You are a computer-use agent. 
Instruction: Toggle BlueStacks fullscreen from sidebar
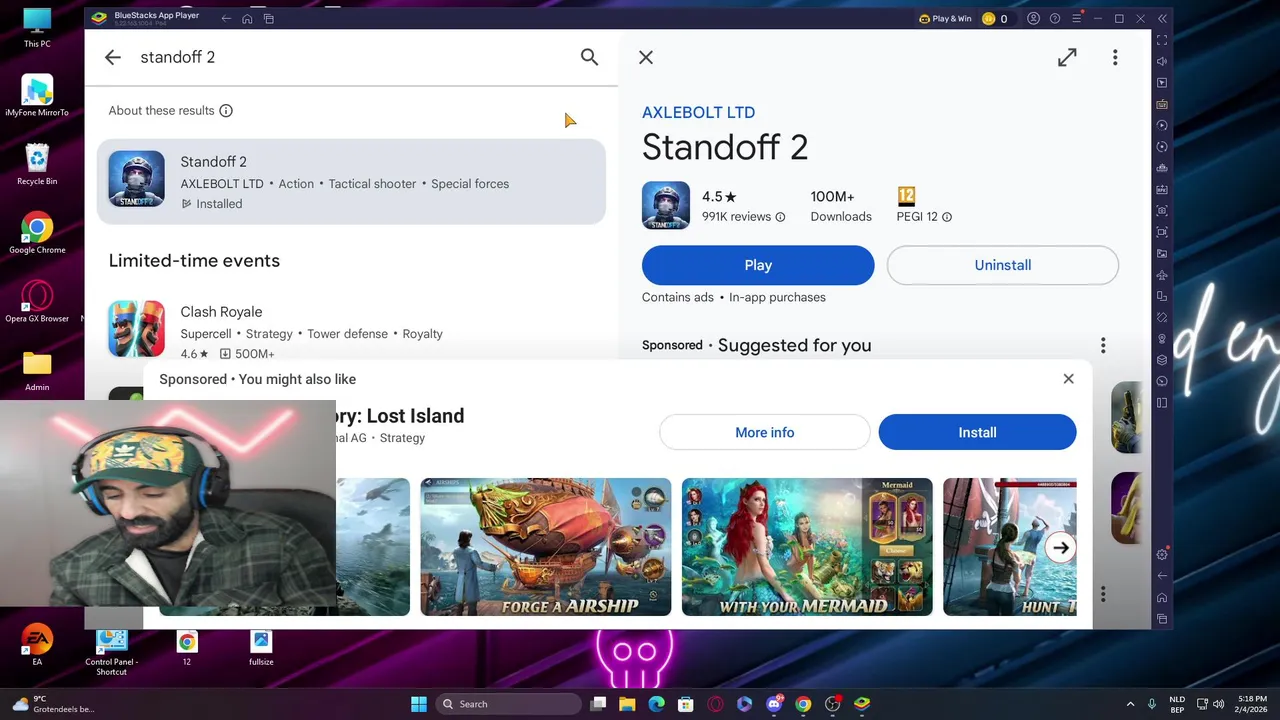1161,40
